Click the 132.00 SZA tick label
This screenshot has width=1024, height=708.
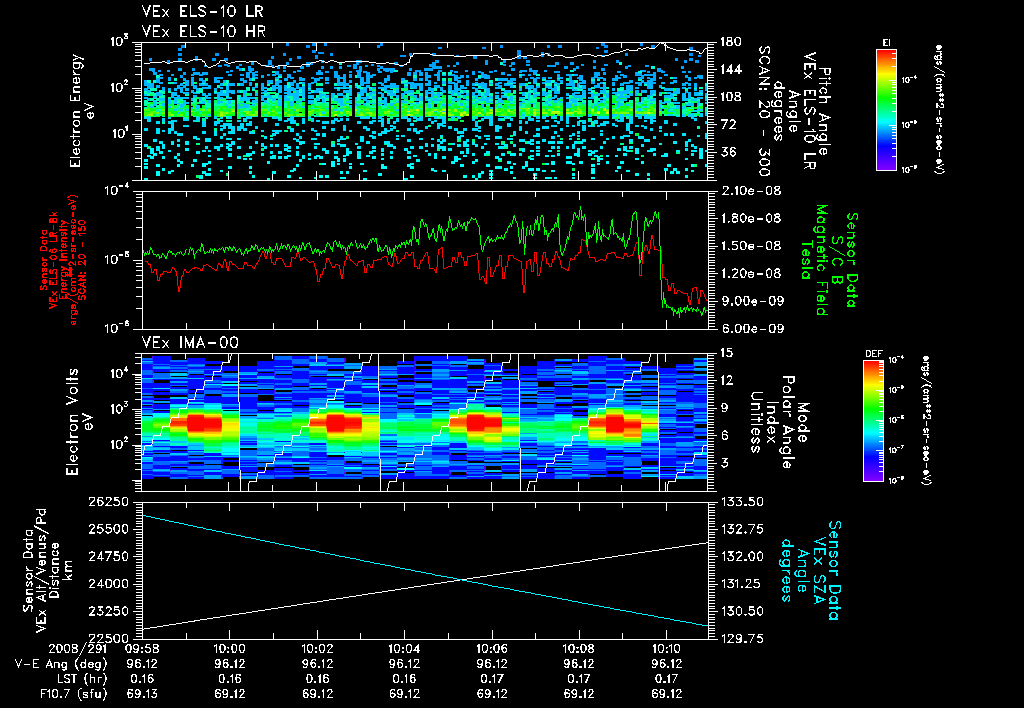742,556
